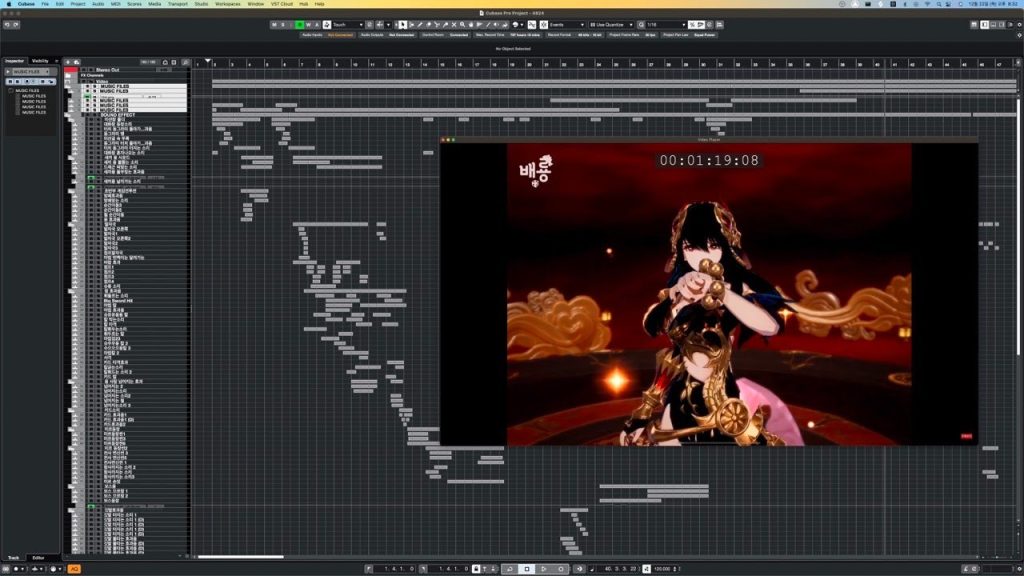This screenshot has width=1024, height=576.
Task: Click the grid type icon beside Events
Action: click(544, 25)
